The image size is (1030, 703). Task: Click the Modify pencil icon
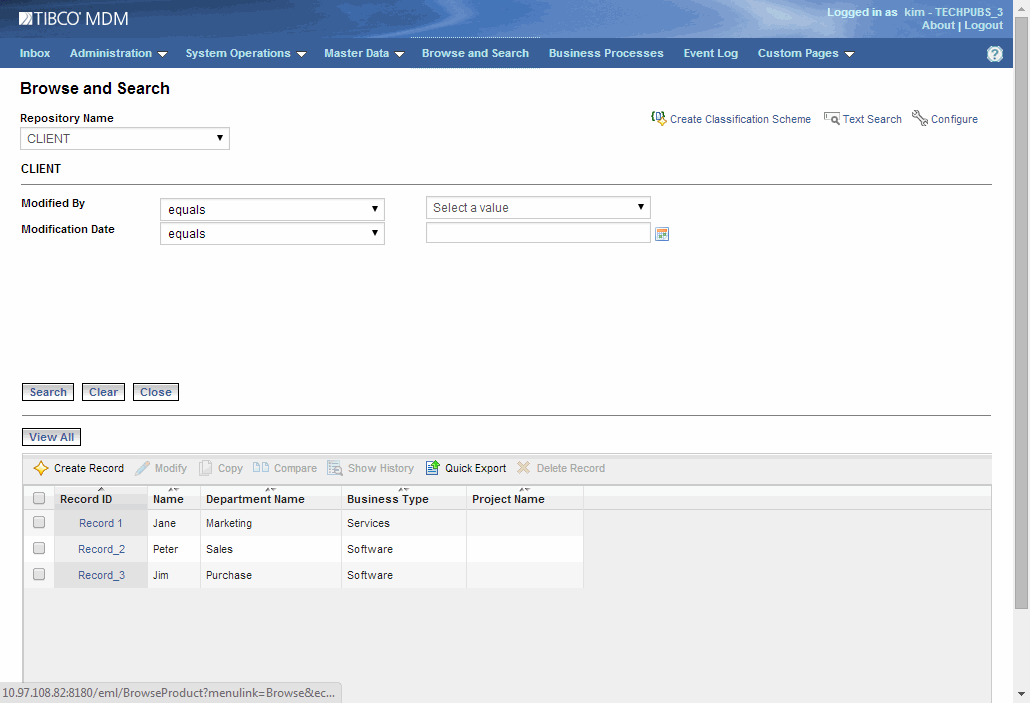(x=143, y=468)
